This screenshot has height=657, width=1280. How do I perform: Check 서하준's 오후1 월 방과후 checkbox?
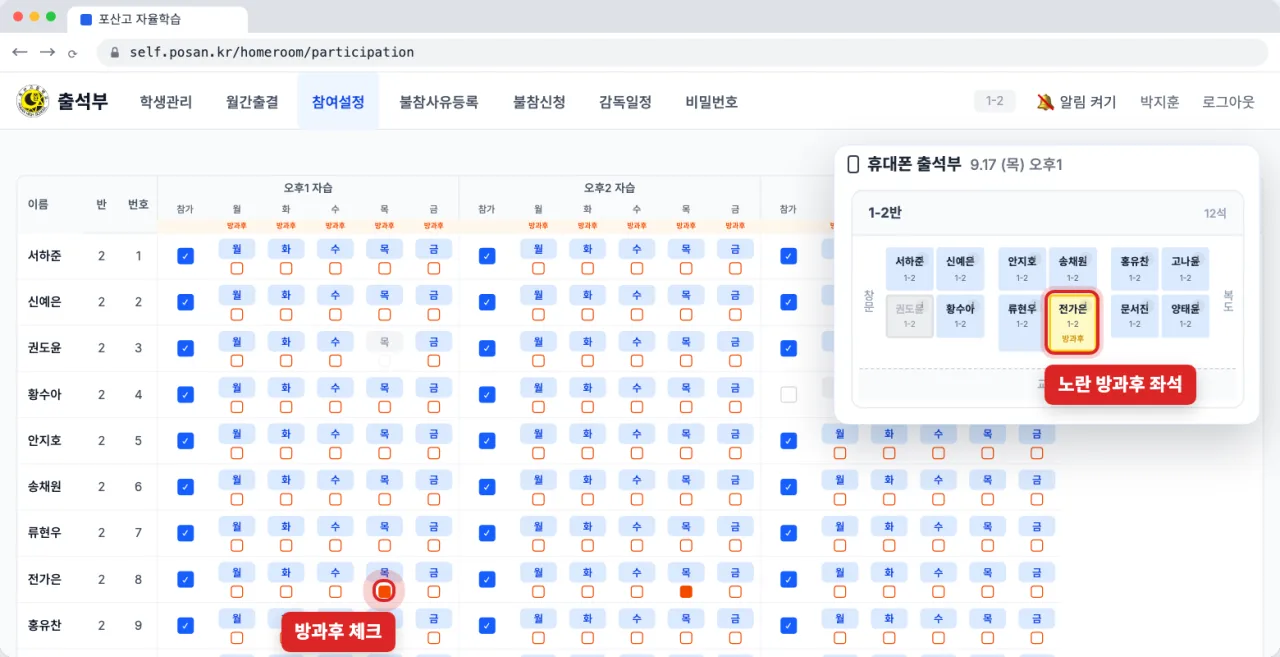coord(237,268)
